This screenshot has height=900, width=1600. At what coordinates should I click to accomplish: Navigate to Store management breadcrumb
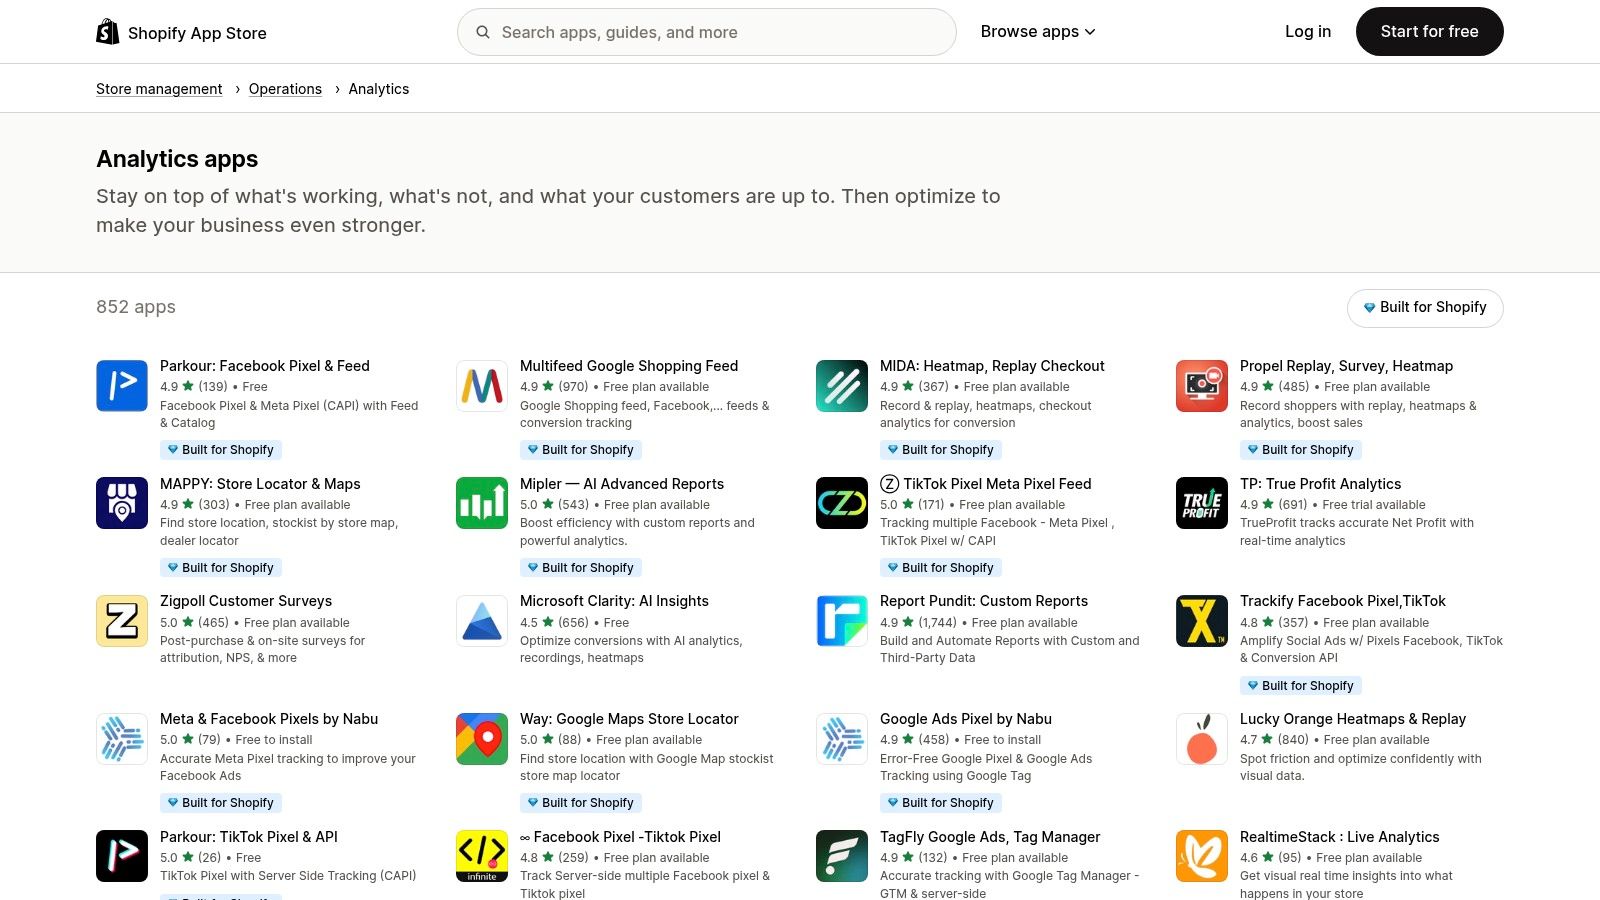(158, 88)
